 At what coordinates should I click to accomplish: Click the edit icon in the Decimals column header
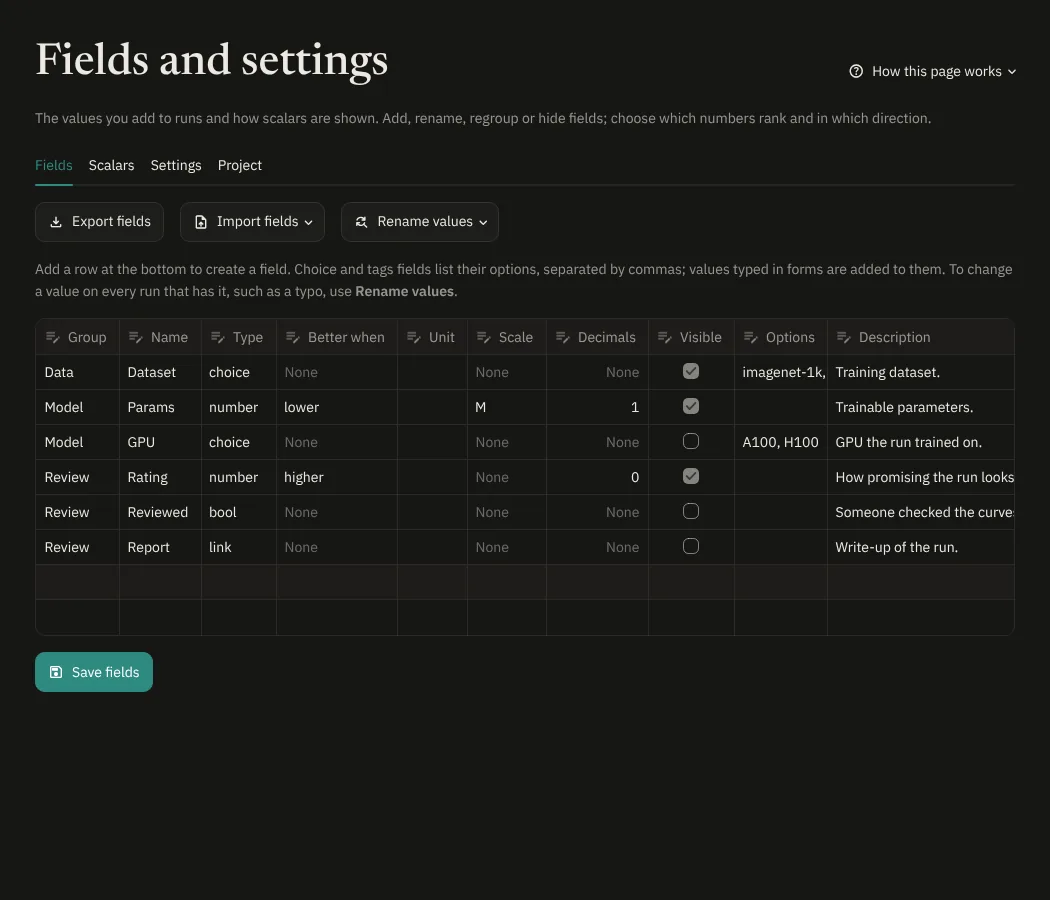coord(562,338)
